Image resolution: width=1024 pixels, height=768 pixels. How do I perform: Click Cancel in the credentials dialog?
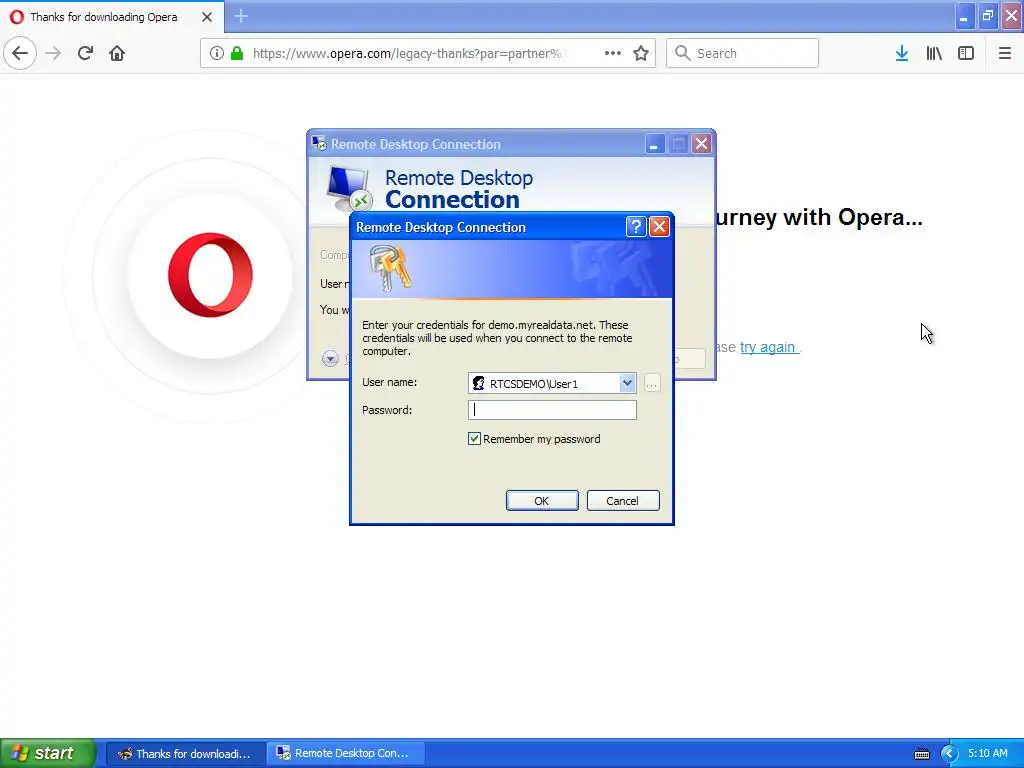(x=623, y=501)
